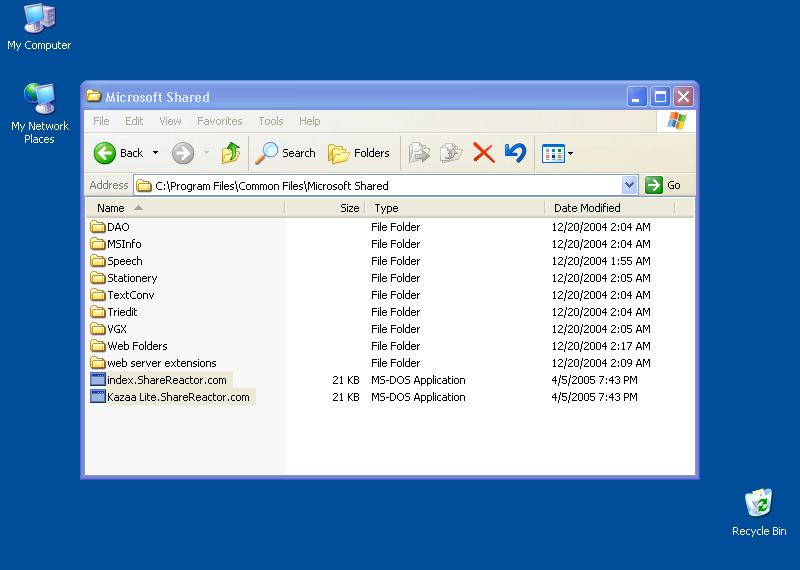Viewport: 800px width, 570px height.
Task: Click the '12/20/2004 2:17 AM' date for Web Folders
Action: 601,346
